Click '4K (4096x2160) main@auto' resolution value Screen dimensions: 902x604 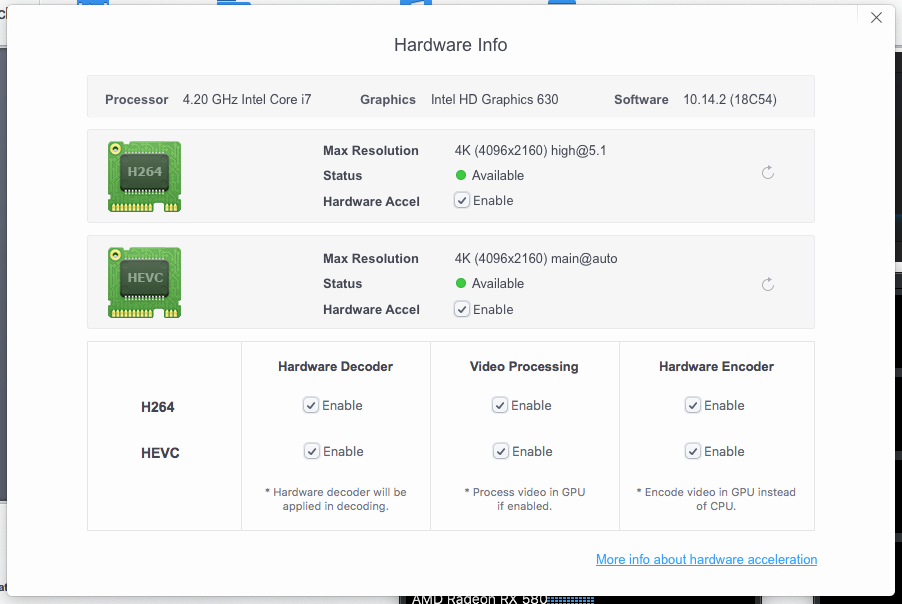pyautogui.click(x=536, y=259)
